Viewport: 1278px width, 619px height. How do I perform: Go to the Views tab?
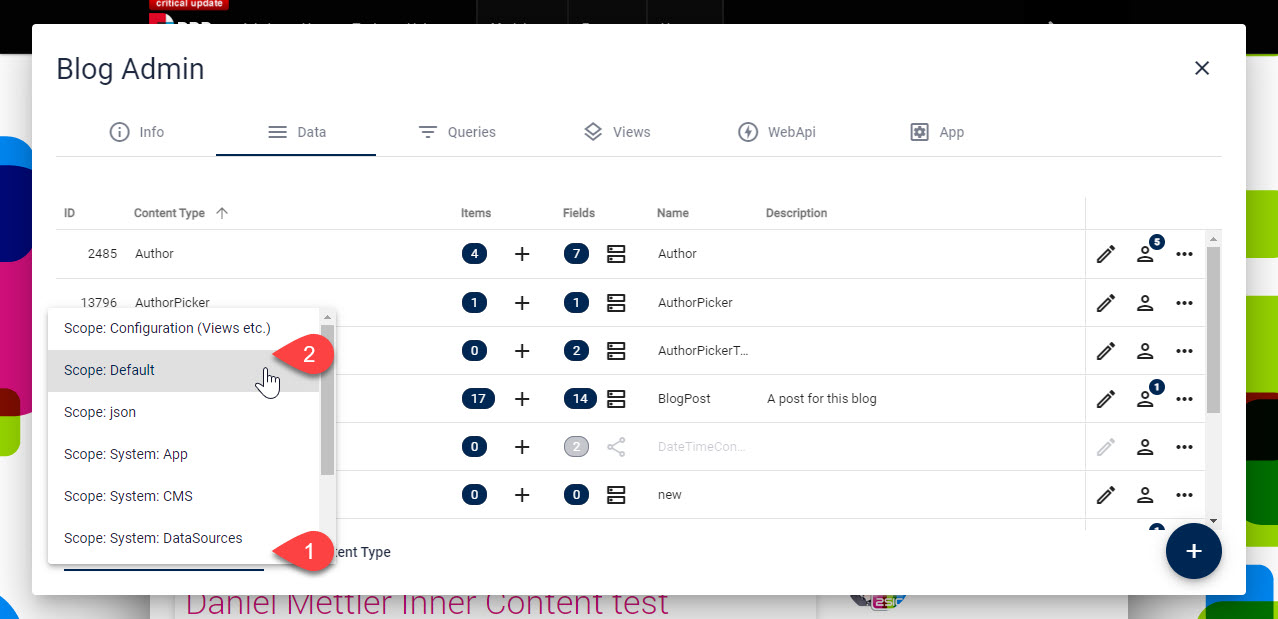point(616,132)
